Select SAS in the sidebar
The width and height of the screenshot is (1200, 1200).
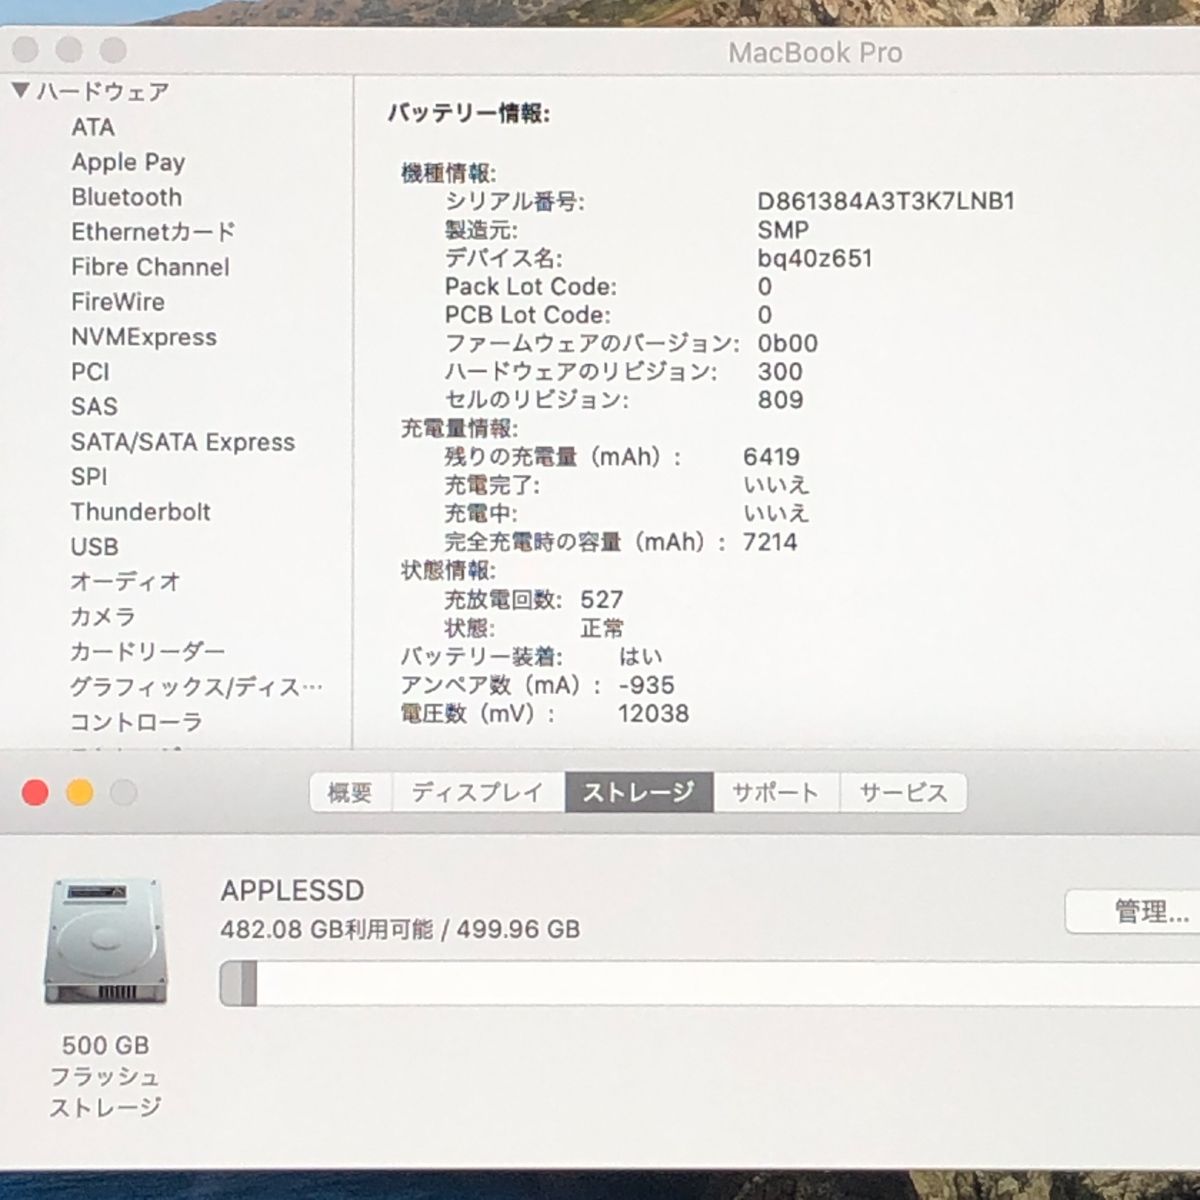(x=94, y=407)
